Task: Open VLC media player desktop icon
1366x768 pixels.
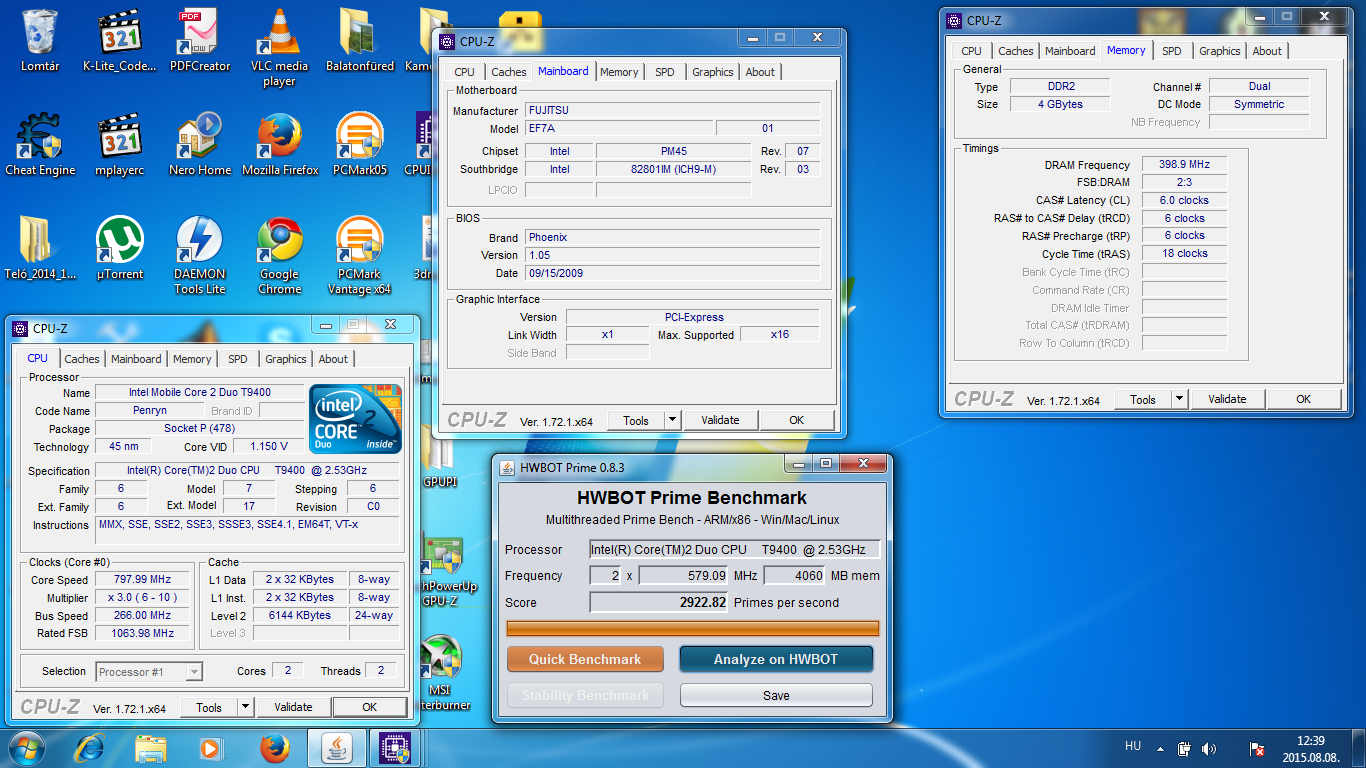Action: pyautogui.click(x=280, y=47)
